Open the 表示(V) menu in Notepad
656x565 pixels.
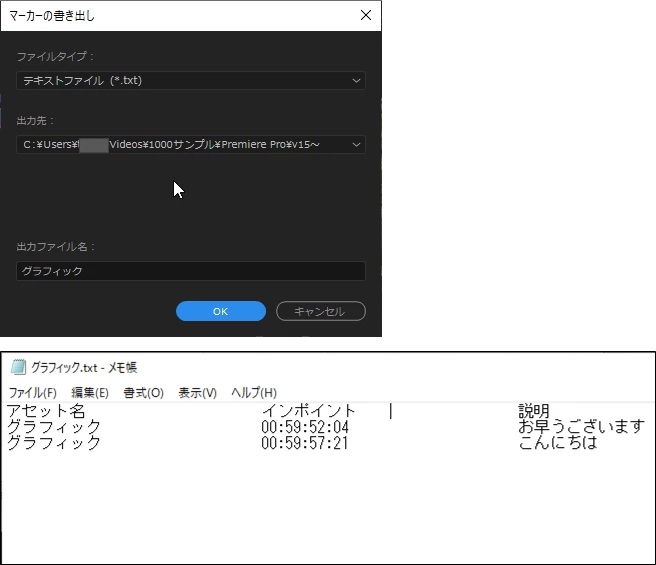click(197, 393)
